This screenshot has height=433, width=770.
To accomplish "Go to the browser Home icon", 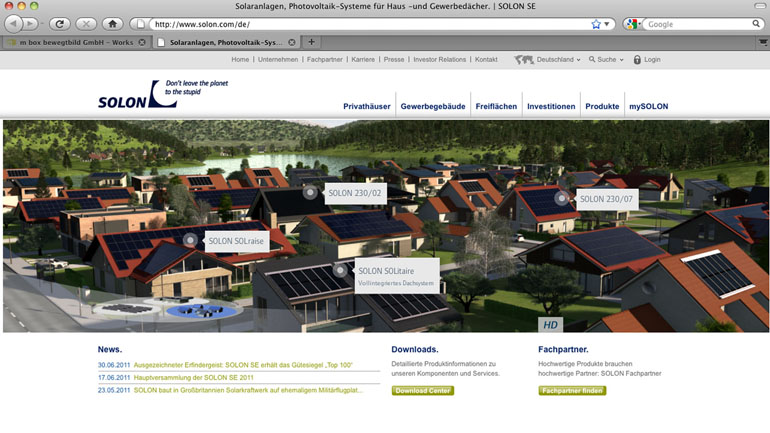I will [112, 24].
